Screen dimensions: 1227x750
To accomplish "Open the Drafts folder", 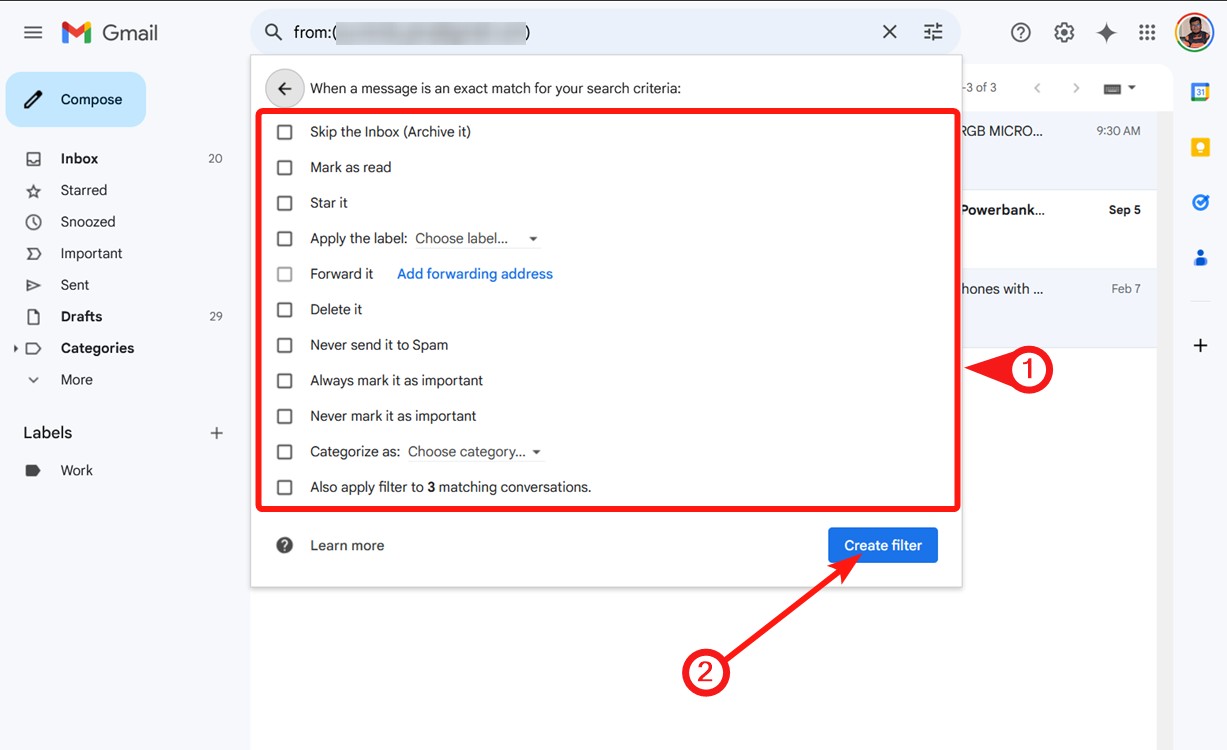I will click(x=80, y=316).
